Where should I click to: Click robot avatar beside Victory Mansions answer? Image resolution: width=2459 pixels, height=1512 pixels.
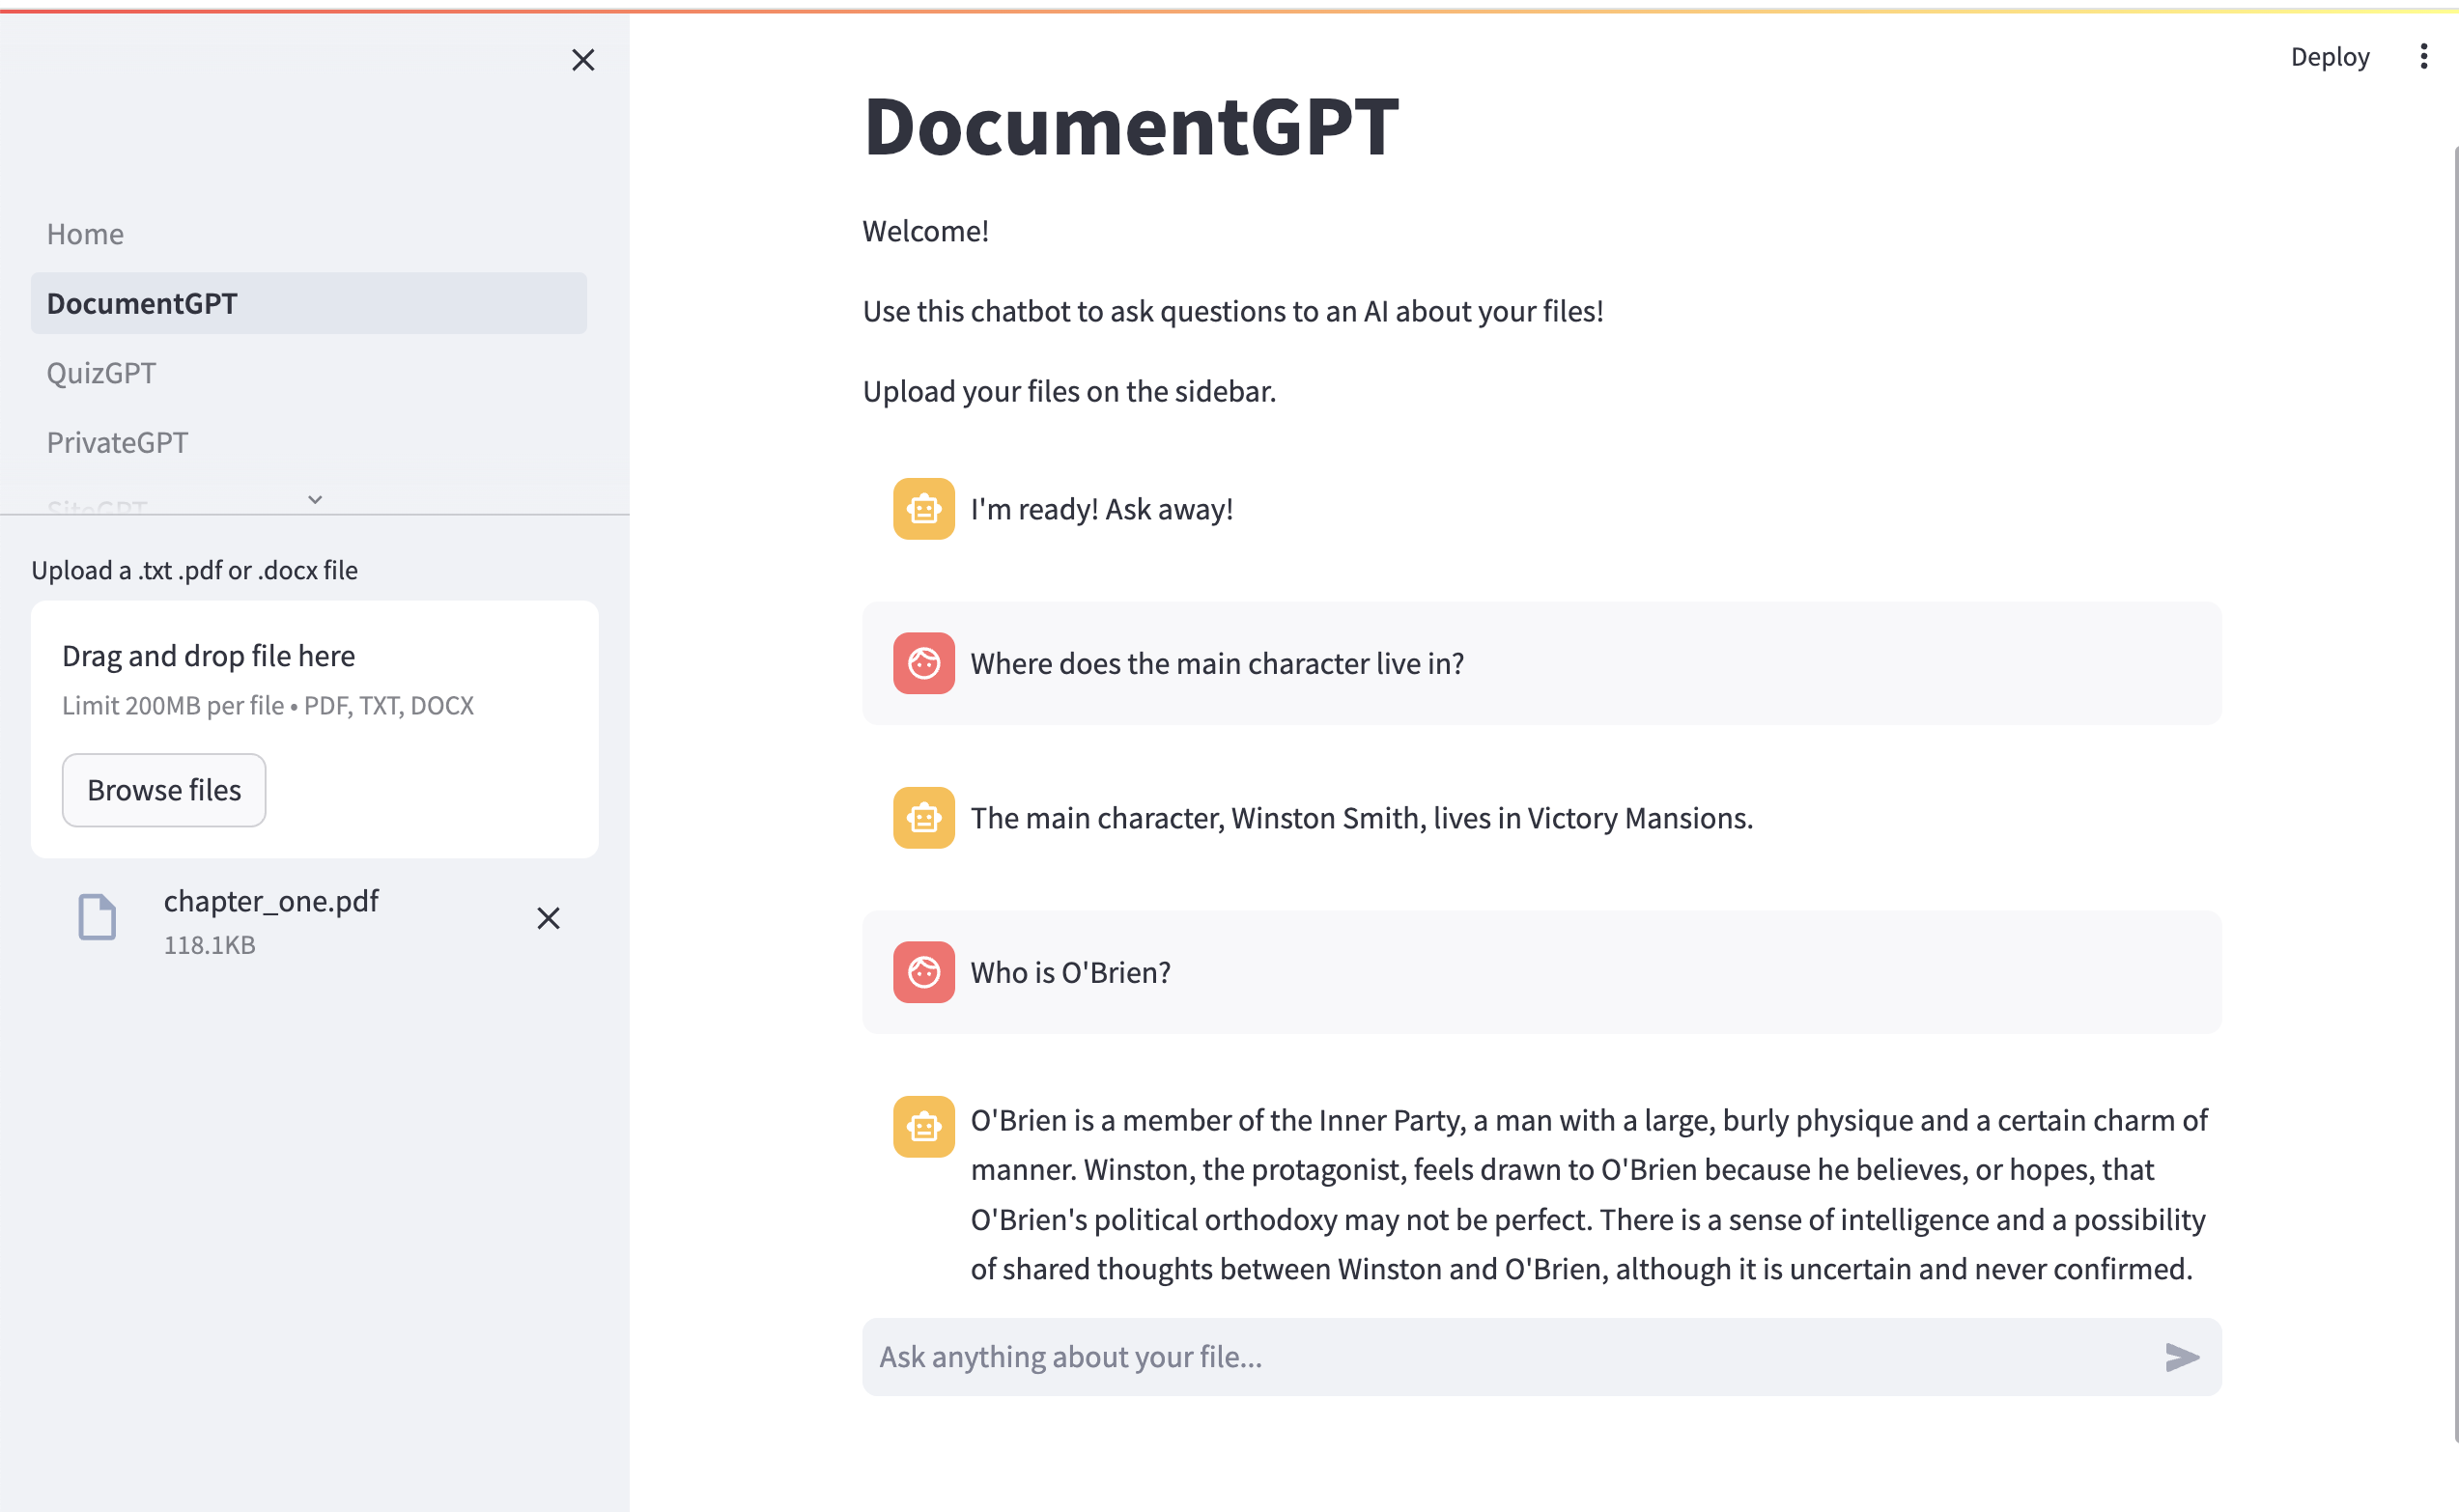(923, 818)
